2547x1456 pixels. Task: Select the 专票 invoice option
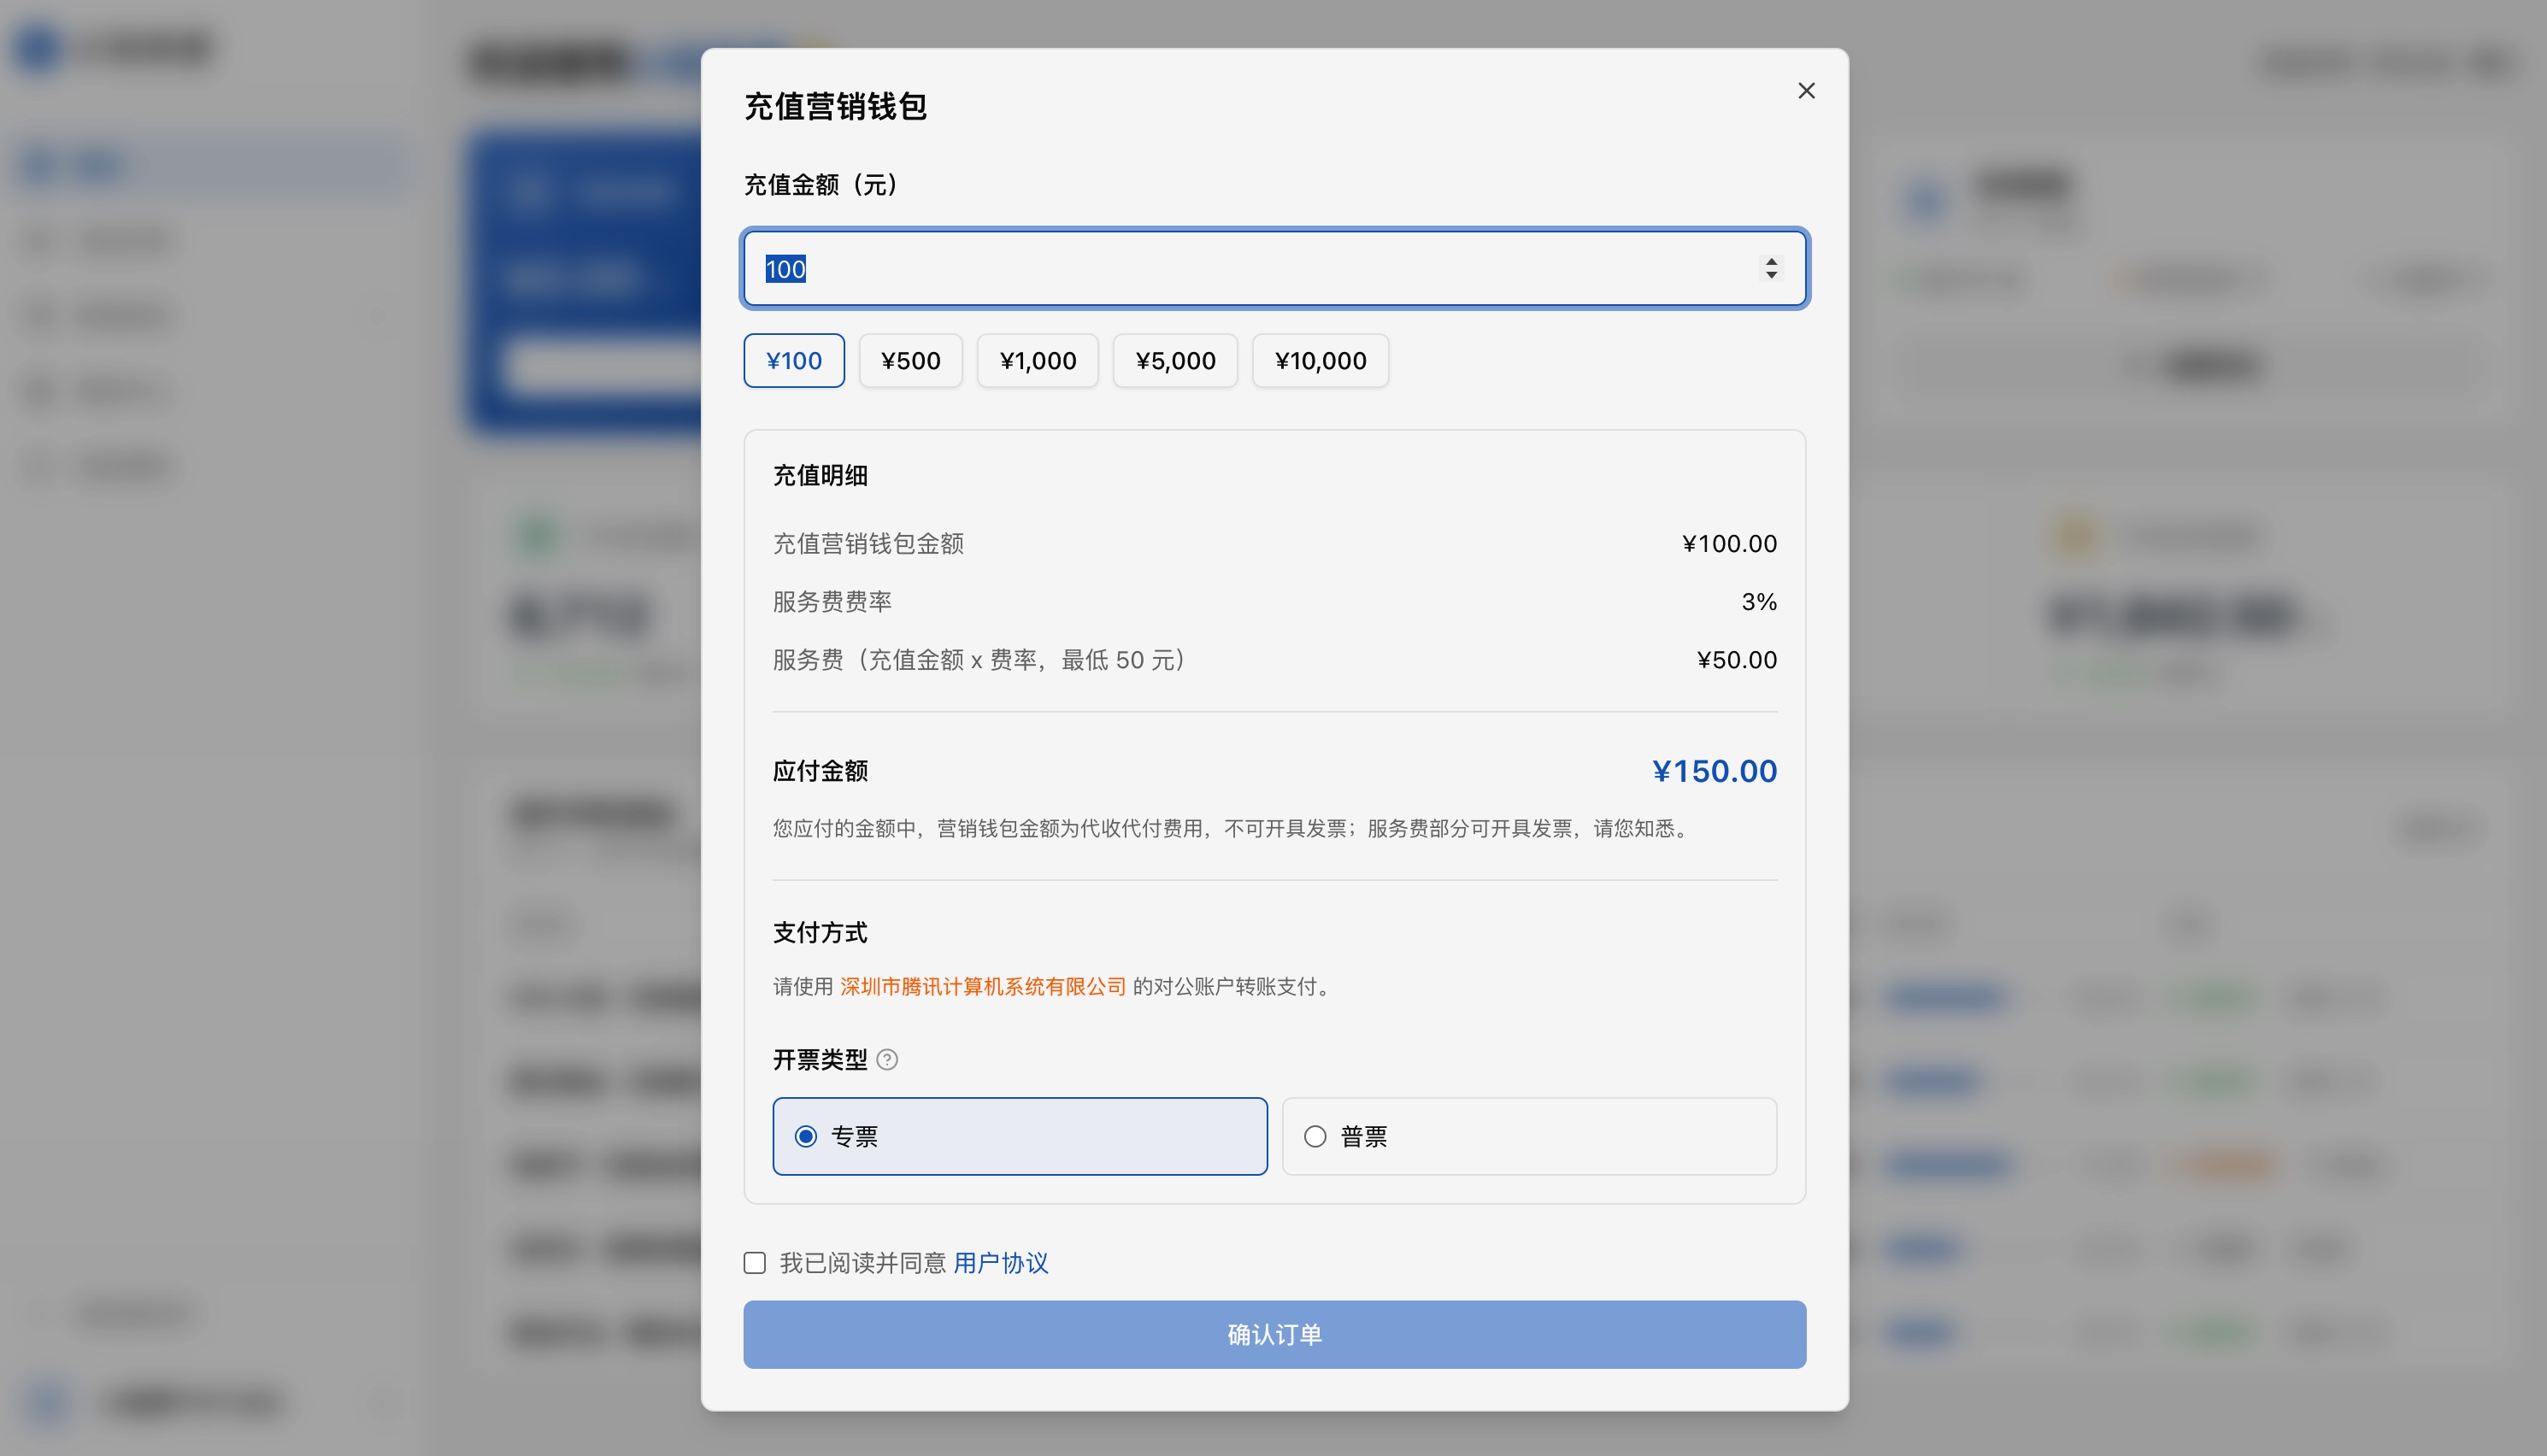(x=1020, y=1137)
